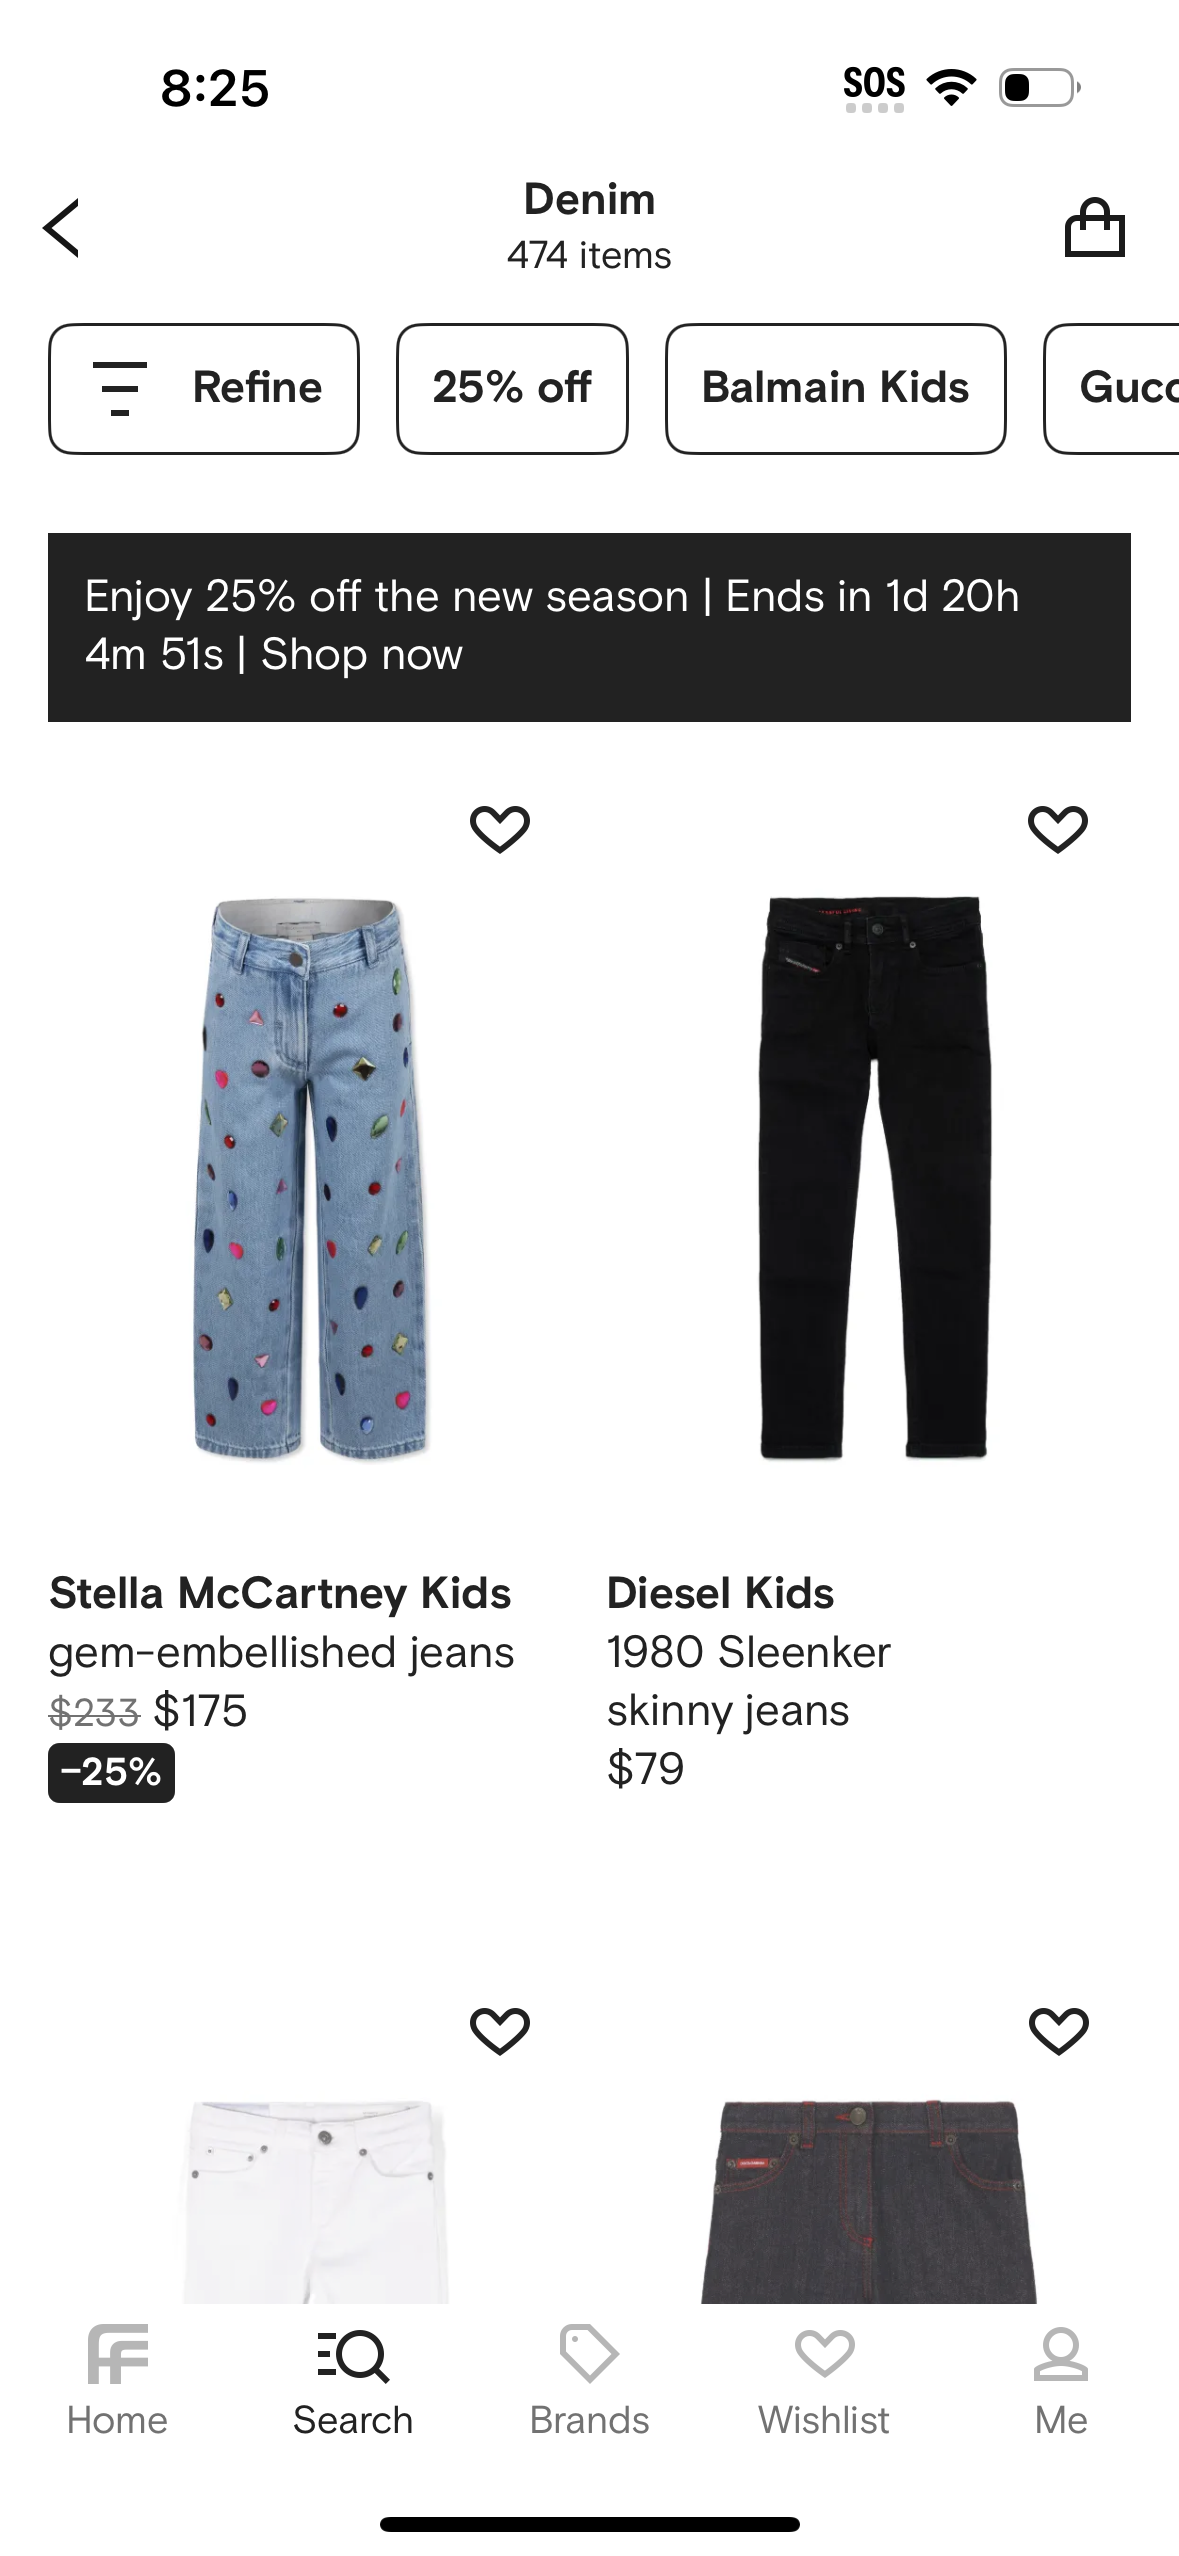Add Stella McCartney gem jeans to wishlist

coord(499,829)
